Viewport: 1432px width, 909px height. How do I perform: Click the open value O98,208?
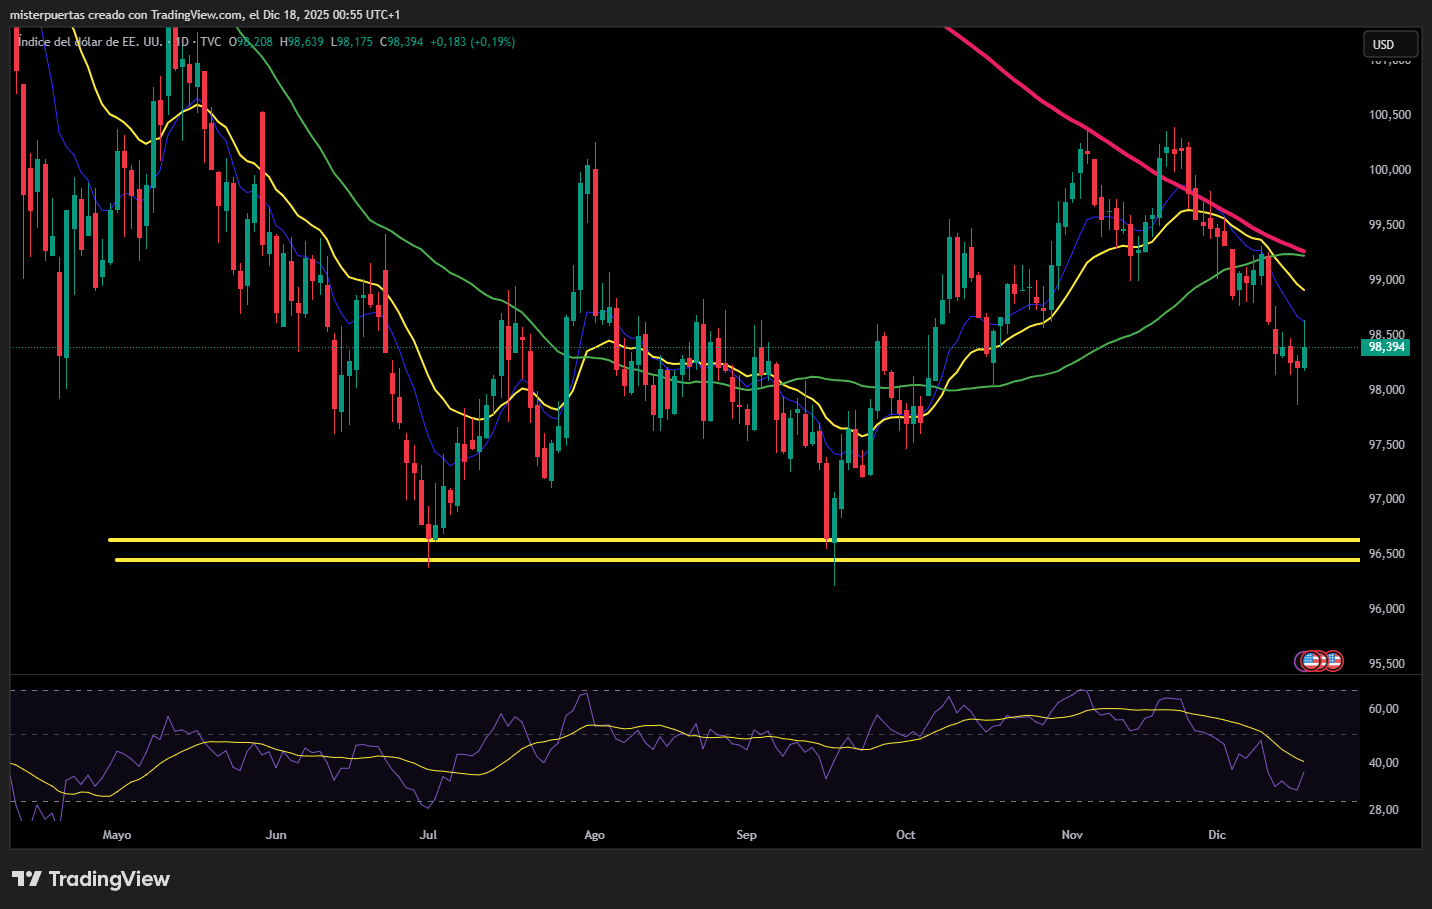coord(251,42)
